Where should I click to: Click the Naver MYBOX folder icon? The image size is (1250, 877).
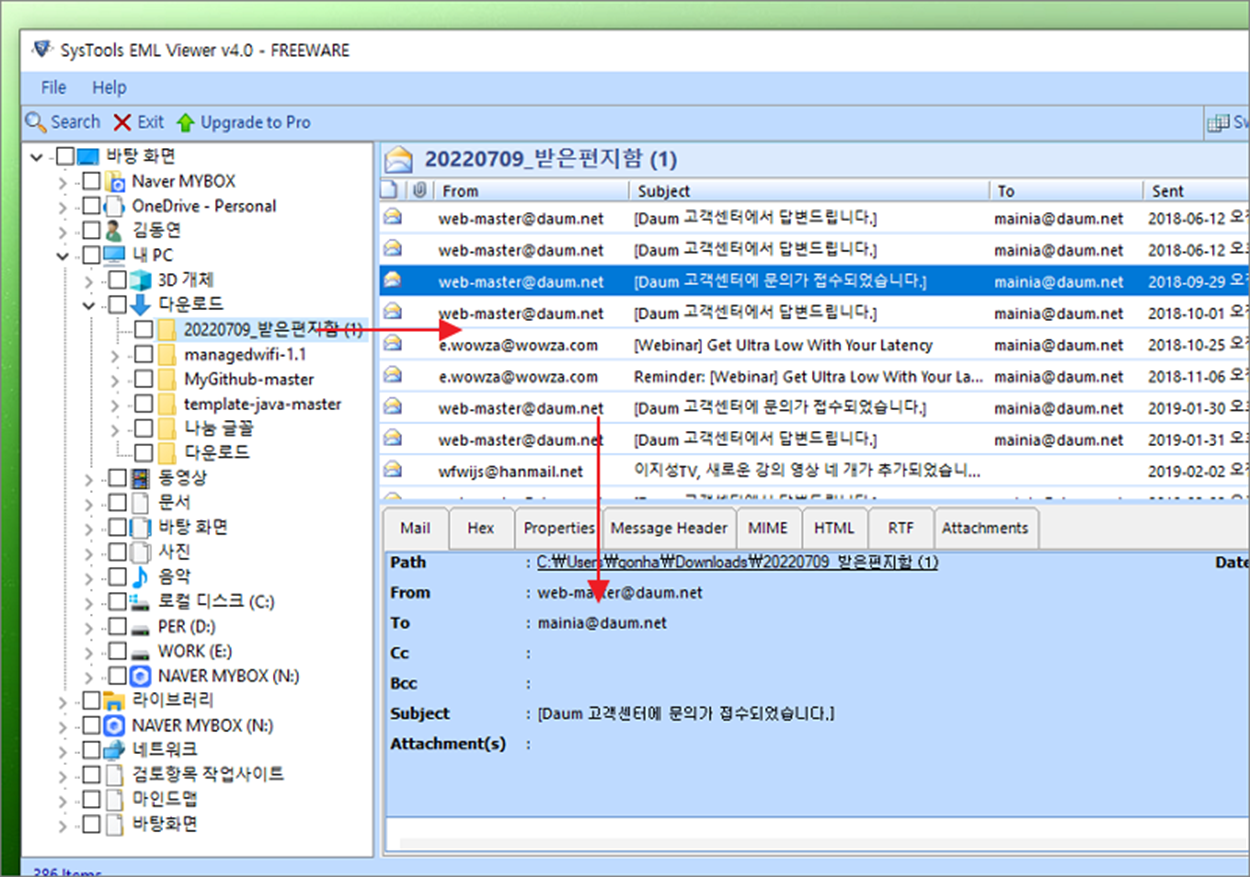pos(116,182)
